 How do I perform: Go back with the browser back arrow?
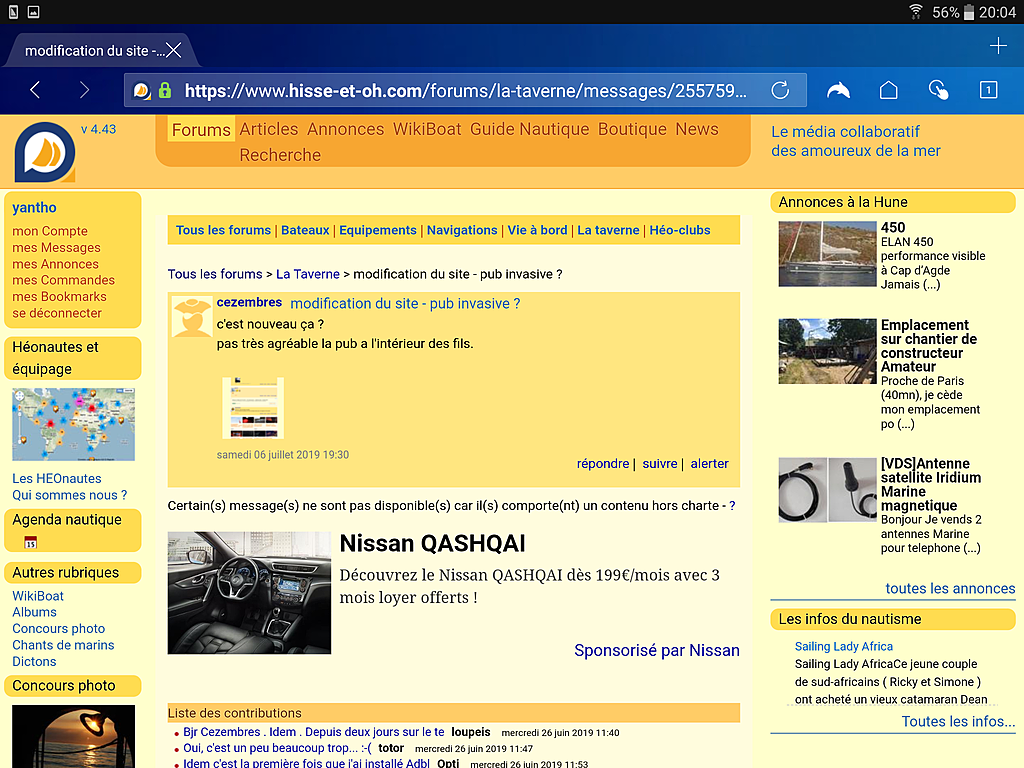[35, 89]
